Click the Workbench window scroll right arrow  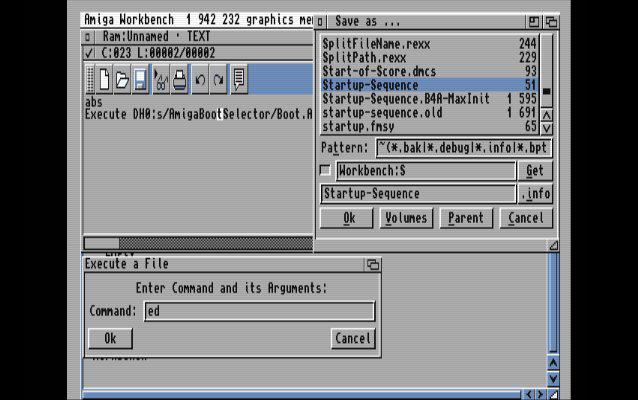541,394
